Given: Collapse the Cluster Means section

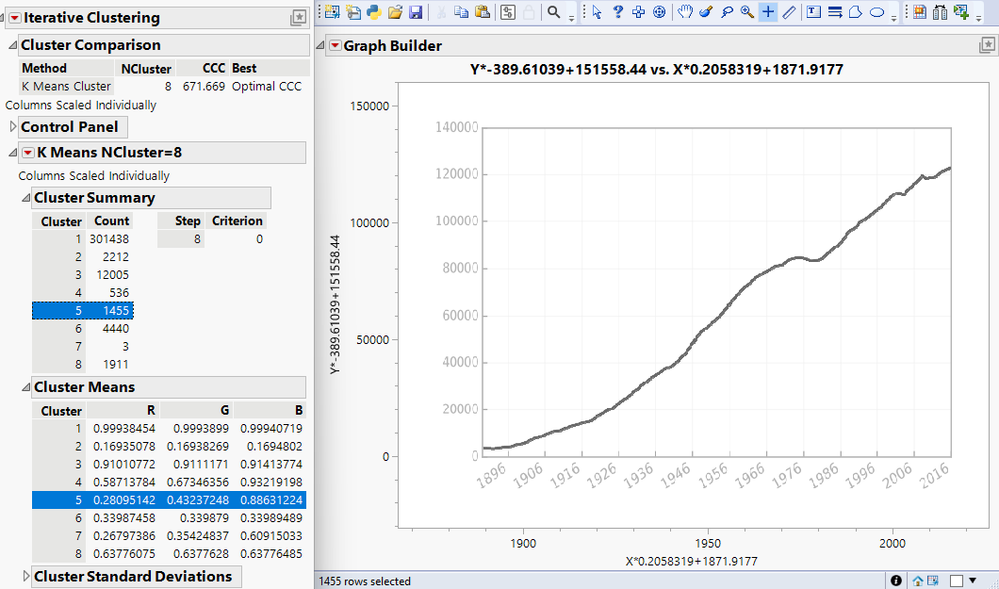Looking at the screenshot, I should [26, 387].
